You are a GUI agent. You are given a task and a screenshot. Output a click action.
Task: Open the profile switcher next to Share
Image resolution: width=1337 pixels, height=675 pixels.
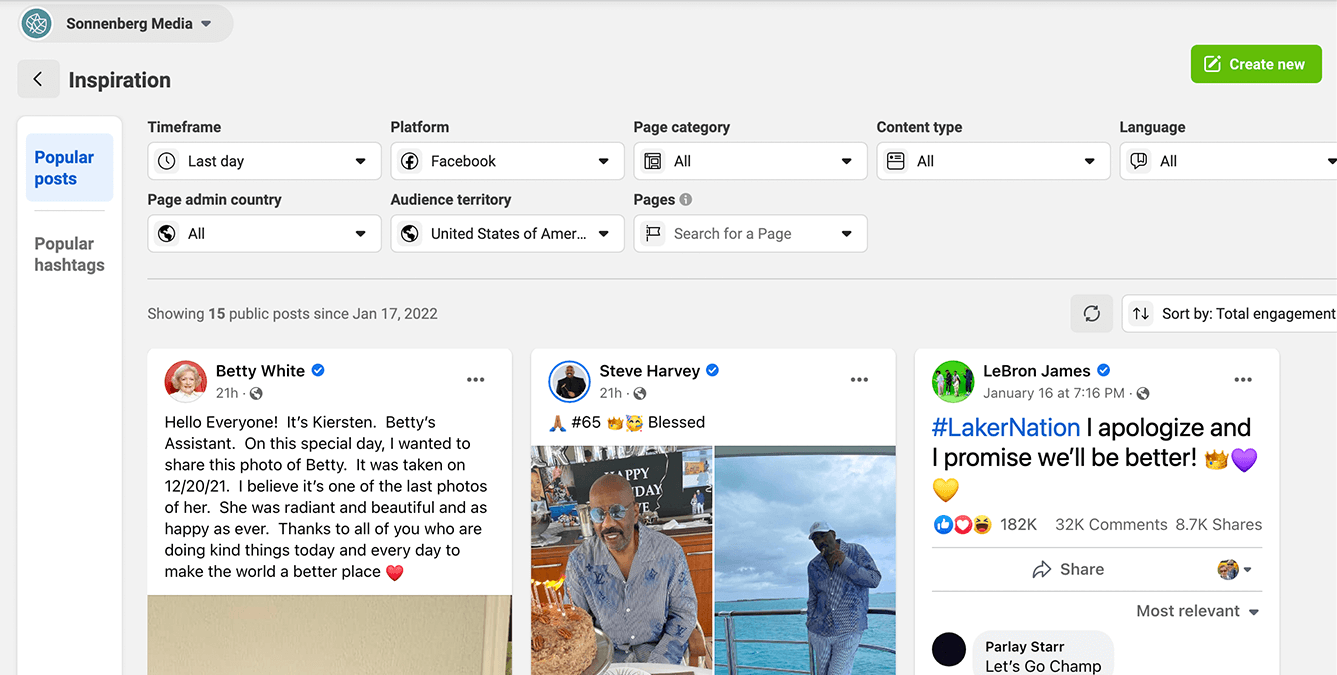coord(1235,569)
